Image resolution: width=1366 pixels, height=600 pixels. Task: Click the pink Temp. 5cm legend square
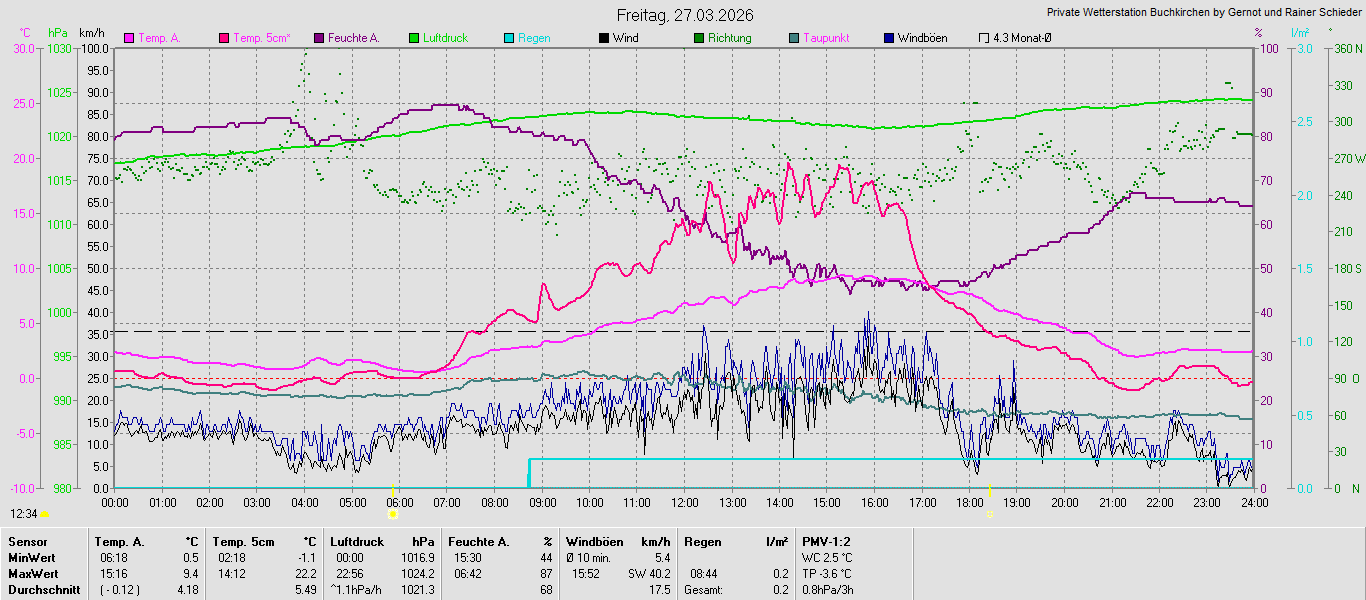coord(223,38)
